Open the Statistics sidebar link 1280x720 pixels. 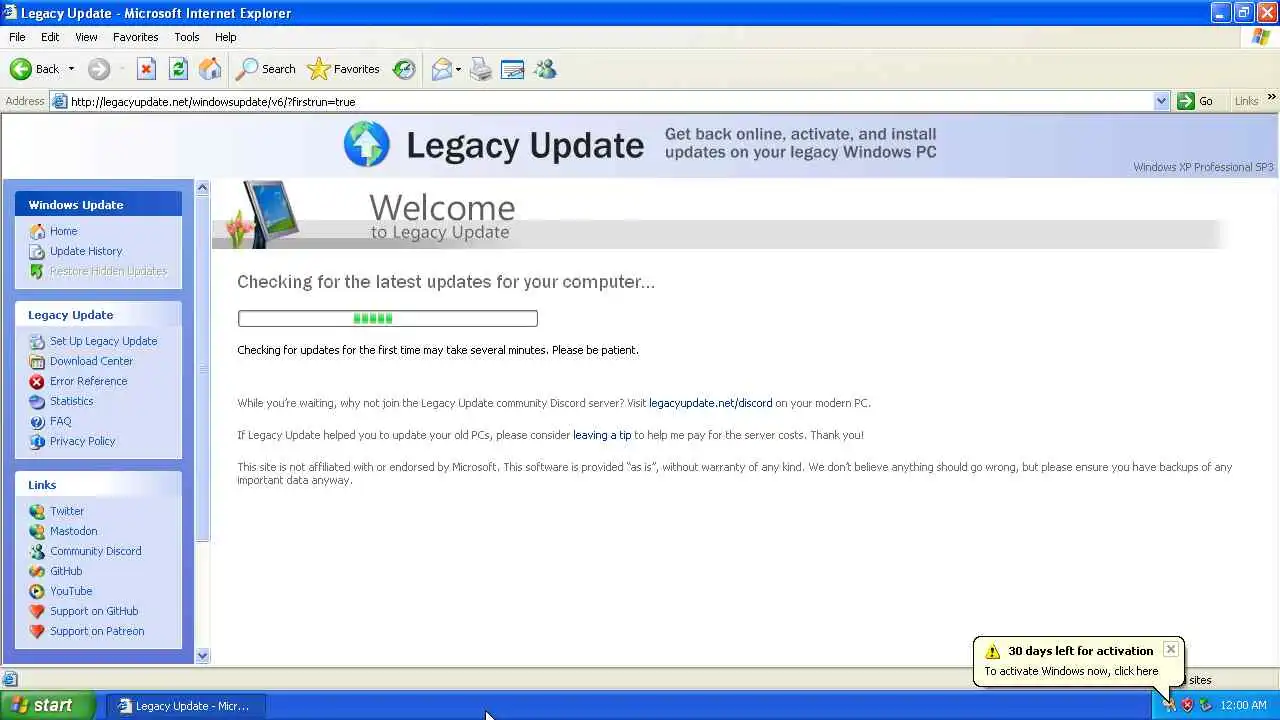[71, 401]
